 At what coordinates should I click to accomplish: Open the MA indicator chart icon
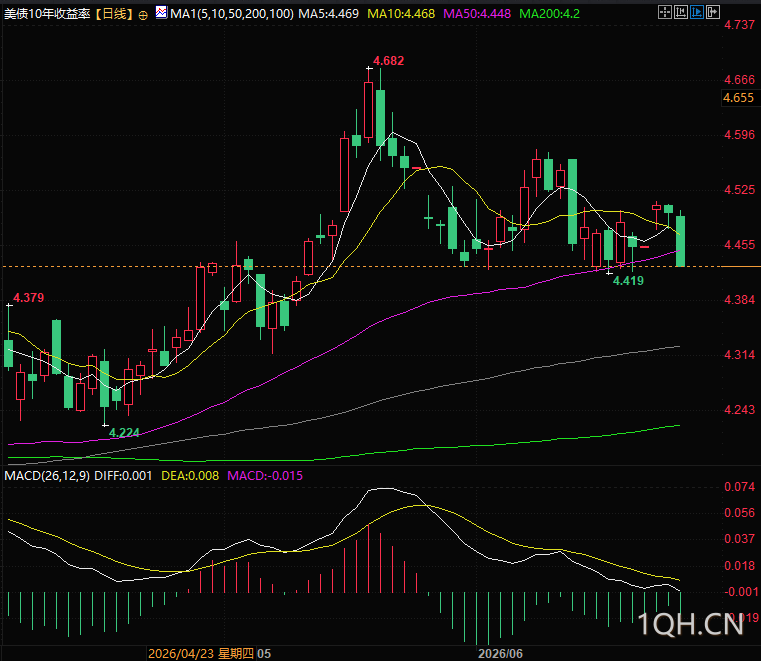click(x=162, y=12)
